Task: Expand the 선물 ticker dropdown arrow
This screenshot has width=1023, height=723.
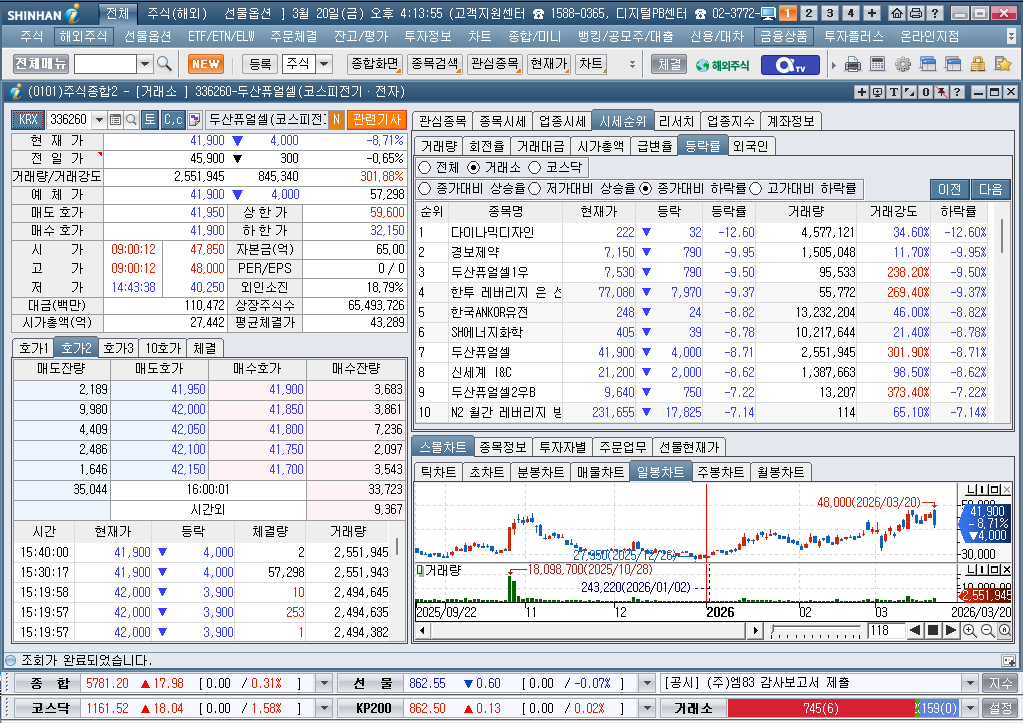Action: [647, 683]
